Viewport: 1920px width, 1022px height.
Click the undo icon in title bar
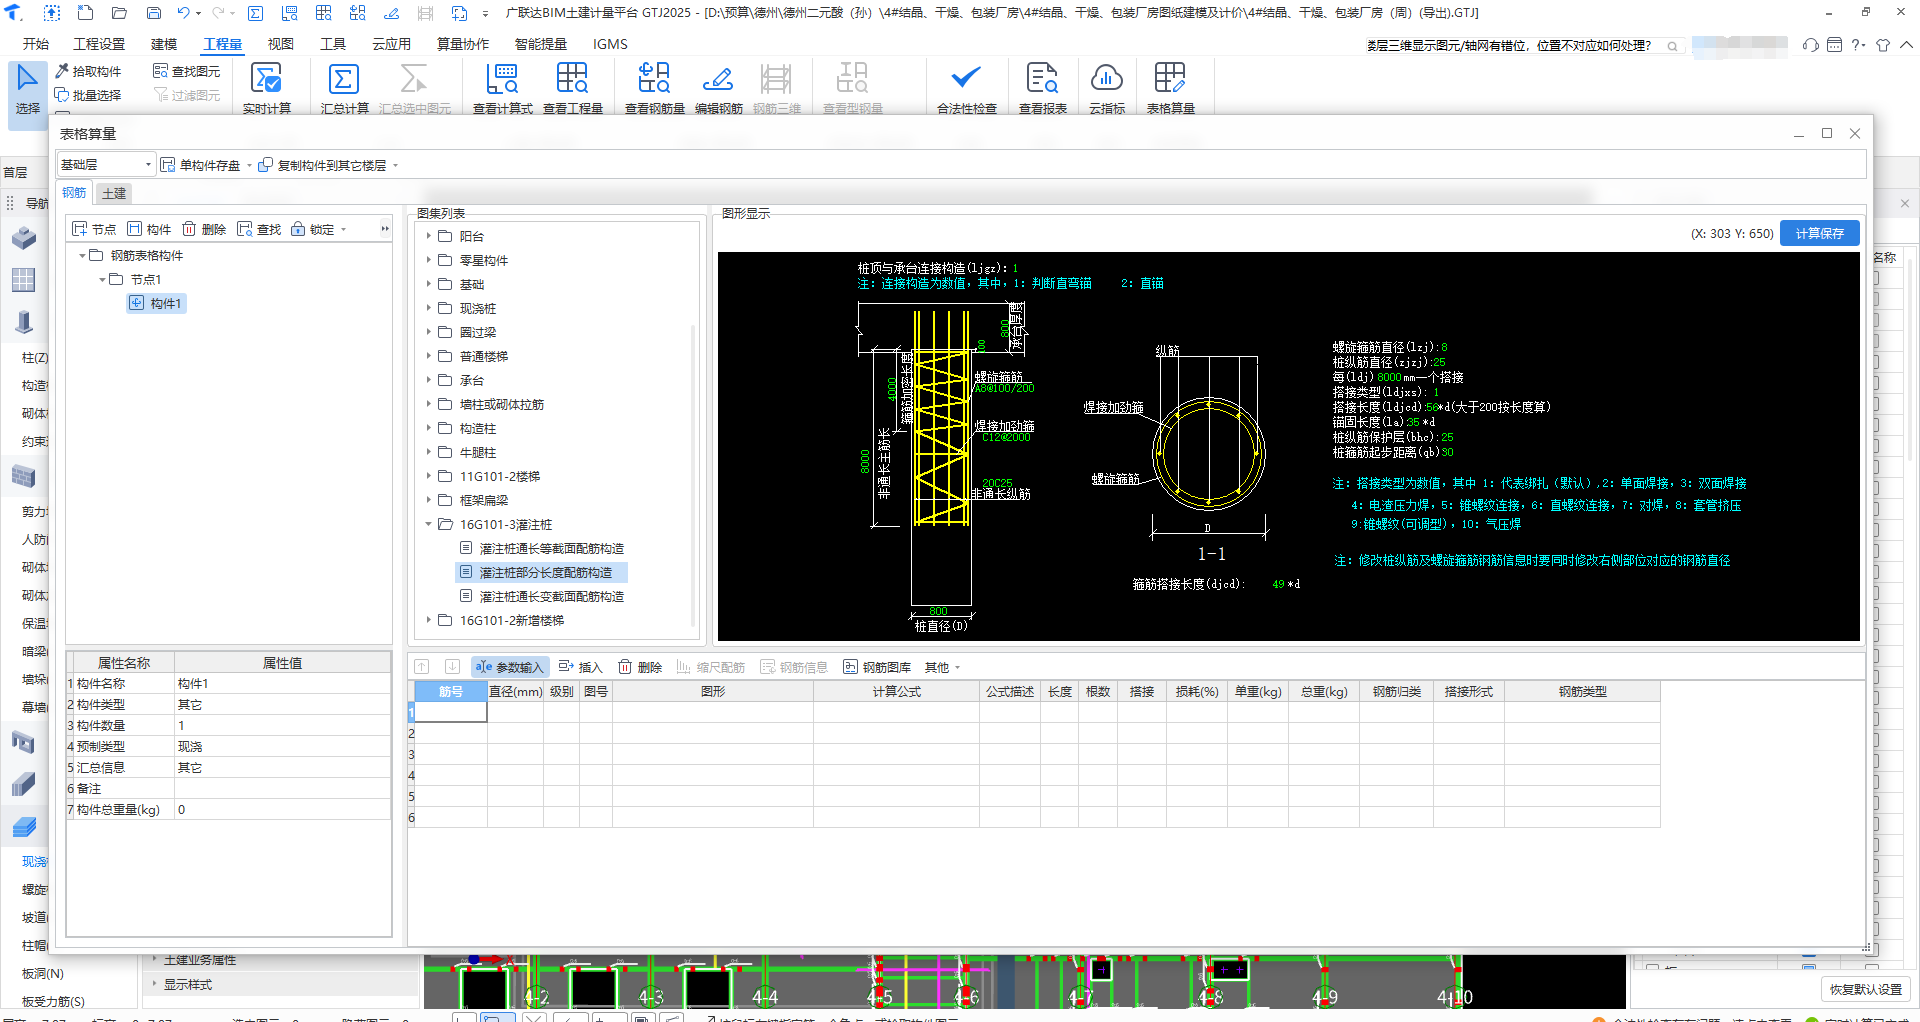click(x=183, y=13)
